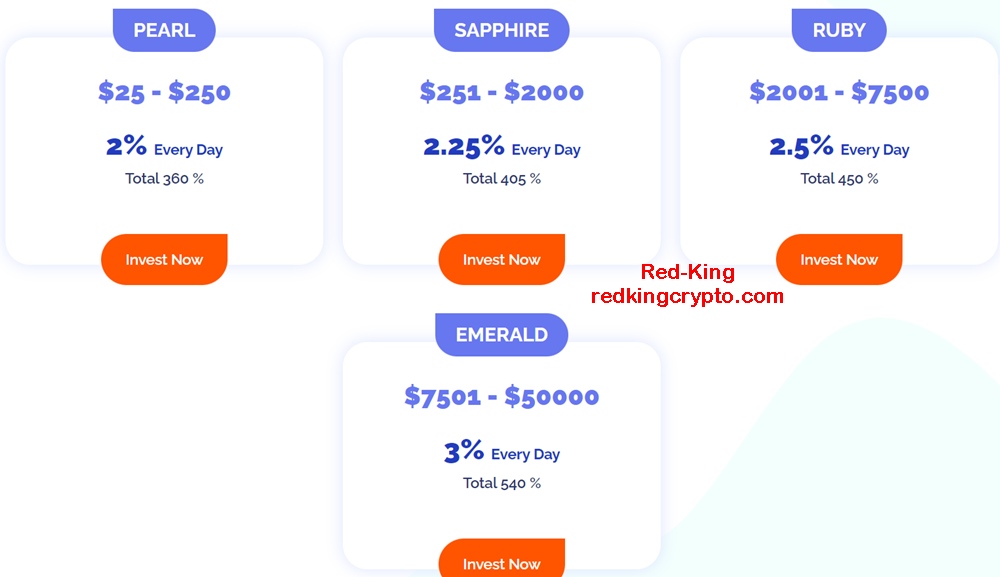1000x577 pixels.
Task: Click Invest Now under Sapphire plan
Action: 501,259
